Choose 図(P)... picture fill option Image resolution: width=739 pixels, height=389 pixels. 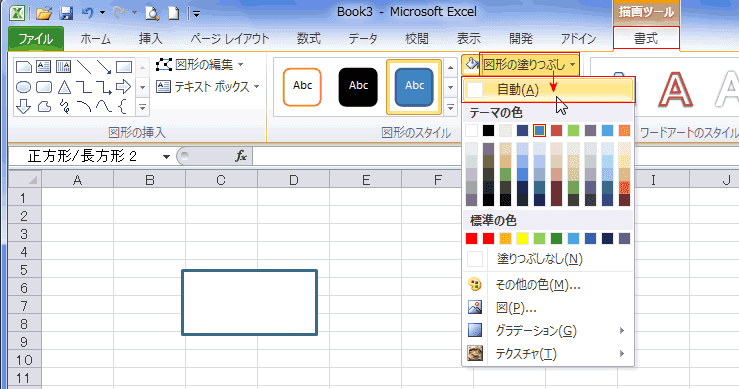(548, 308)
